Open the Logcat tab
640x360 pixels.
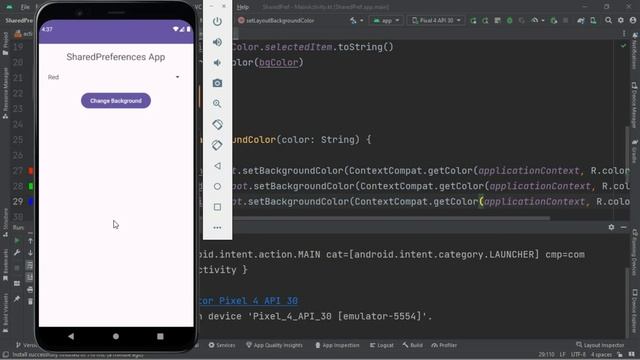(382, 345)
